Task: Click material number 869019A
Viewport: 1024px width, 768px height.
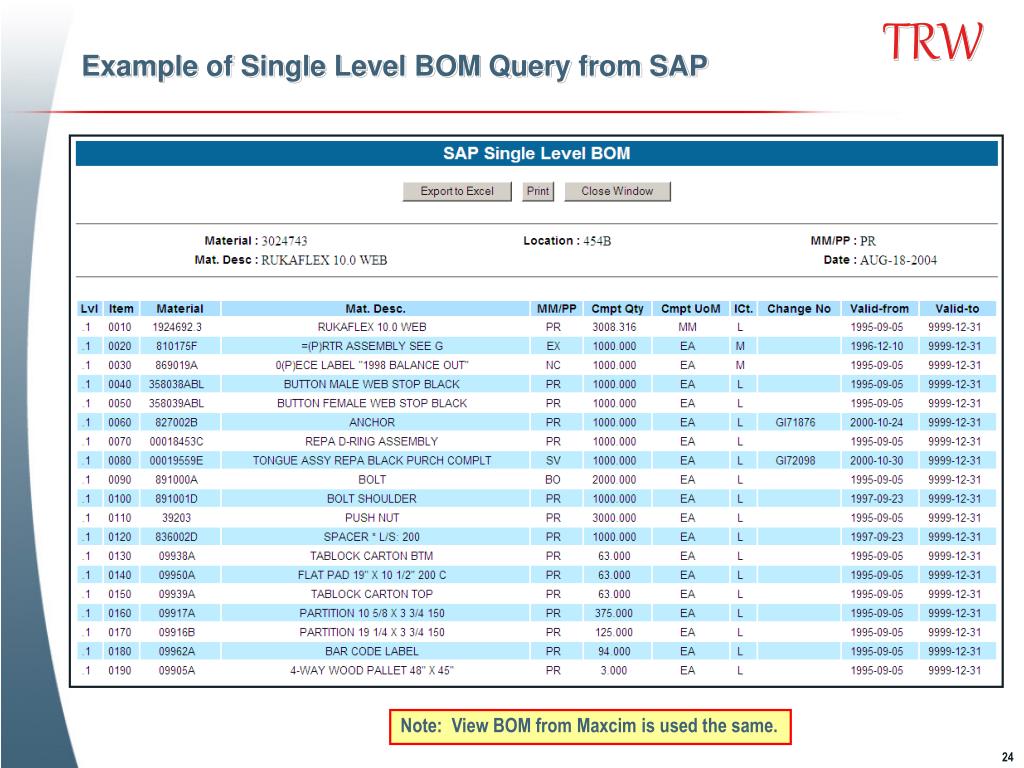Action: coord(176,365)
